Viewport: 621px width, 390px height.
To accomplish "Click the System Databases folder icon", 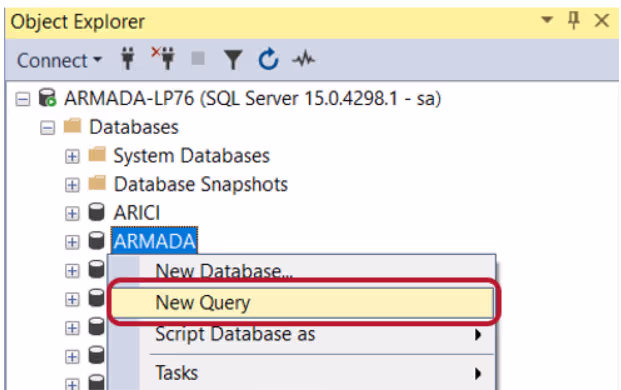I will click(97, 154).
